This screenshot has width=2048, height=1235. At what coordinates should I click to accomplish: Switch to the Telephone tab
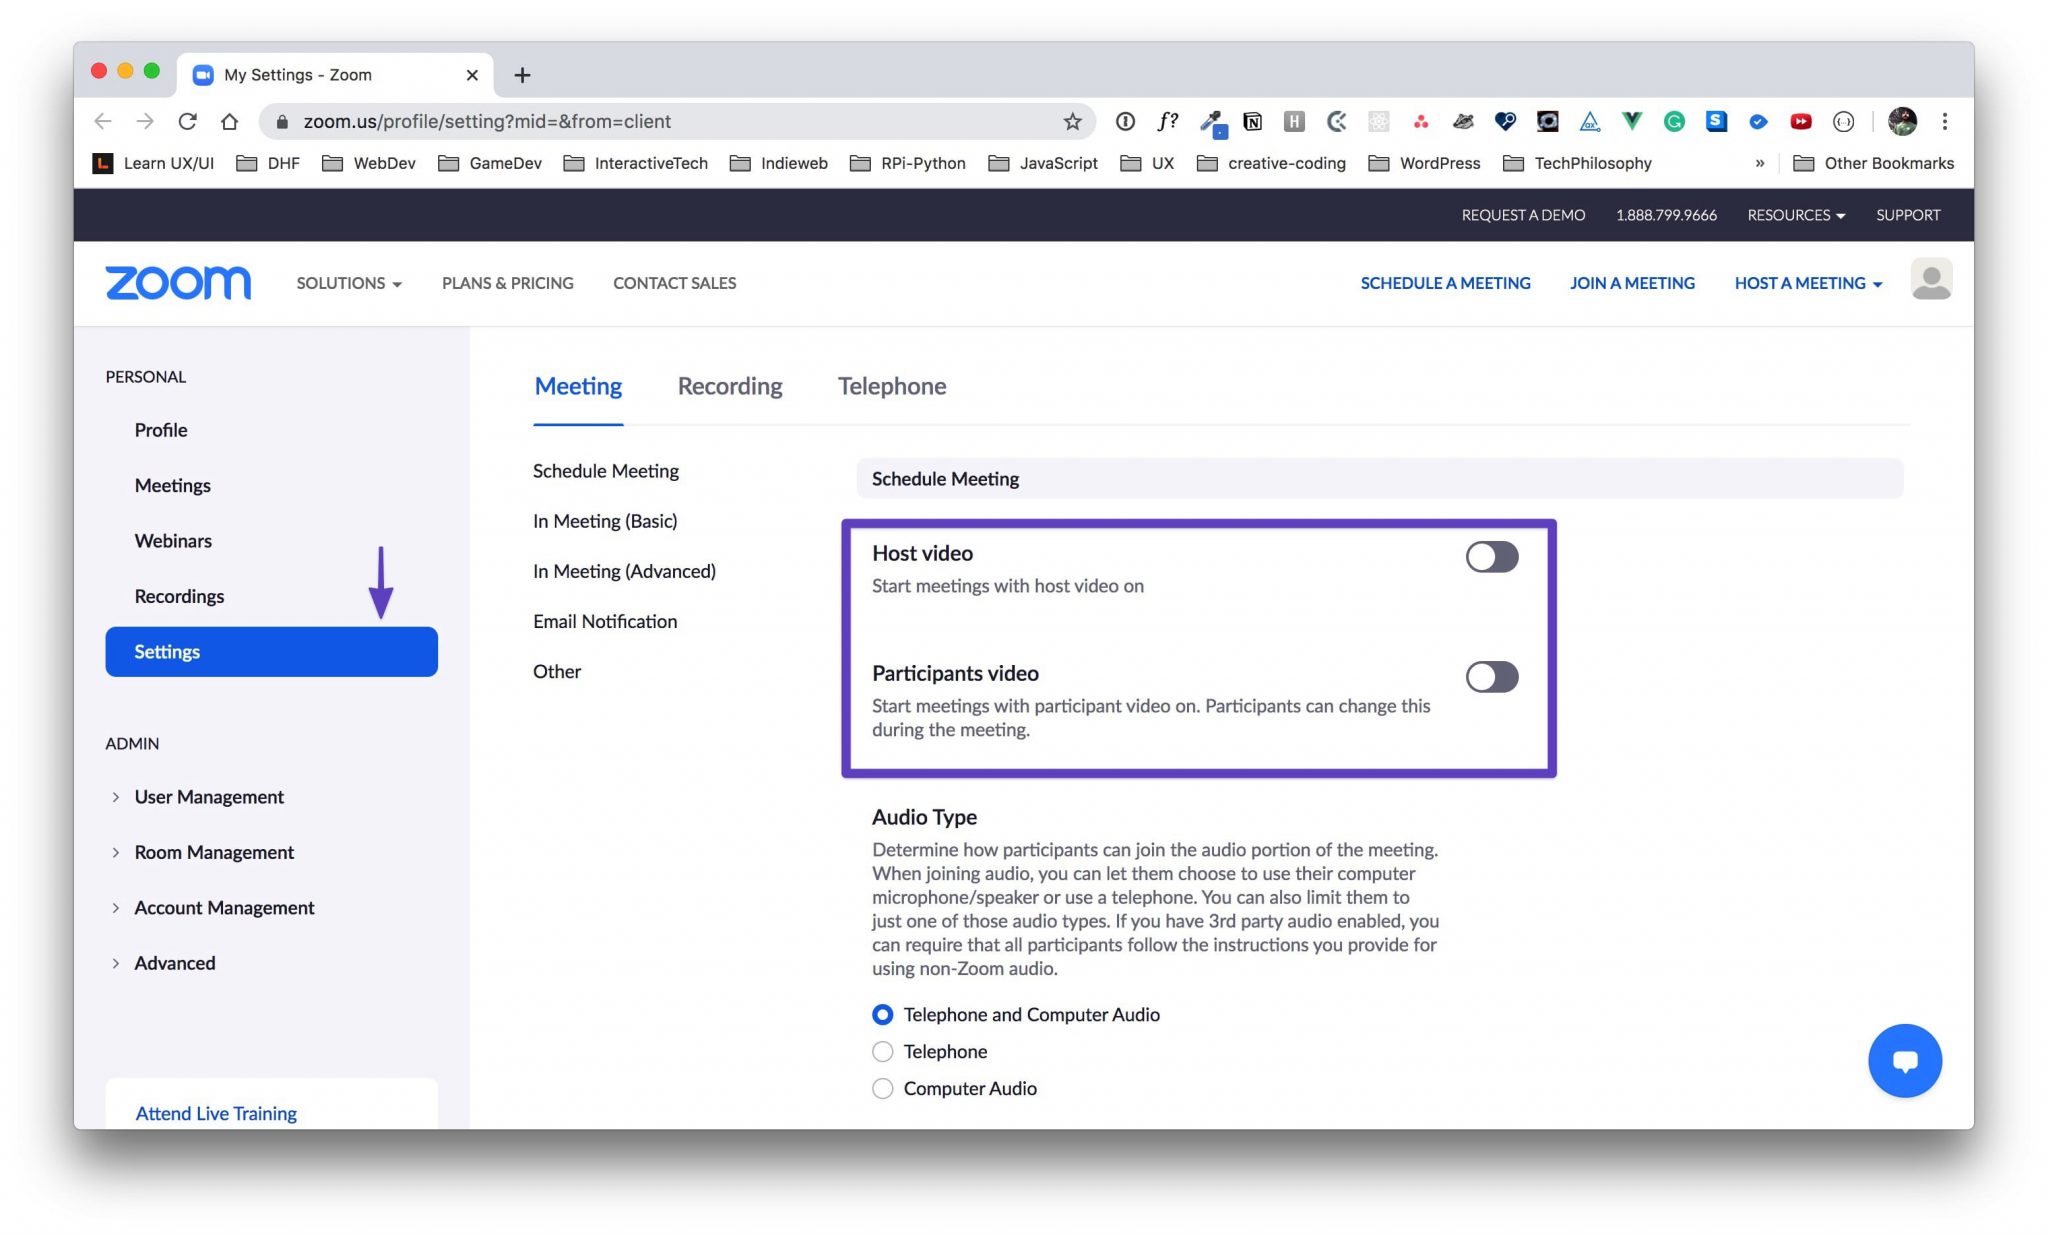click(x=891, y=386)
